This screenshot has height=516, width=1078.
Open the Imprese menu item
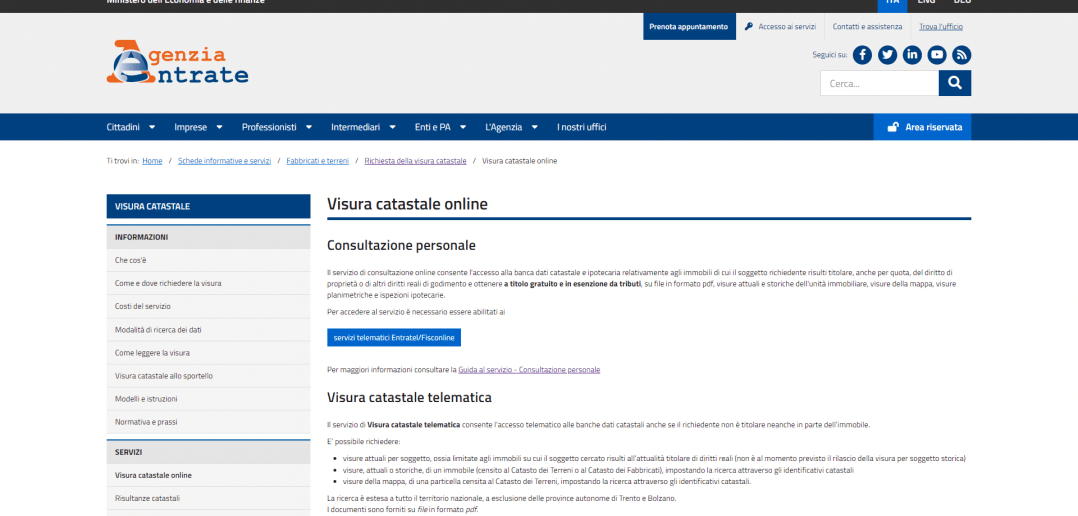tap(190, 127)
